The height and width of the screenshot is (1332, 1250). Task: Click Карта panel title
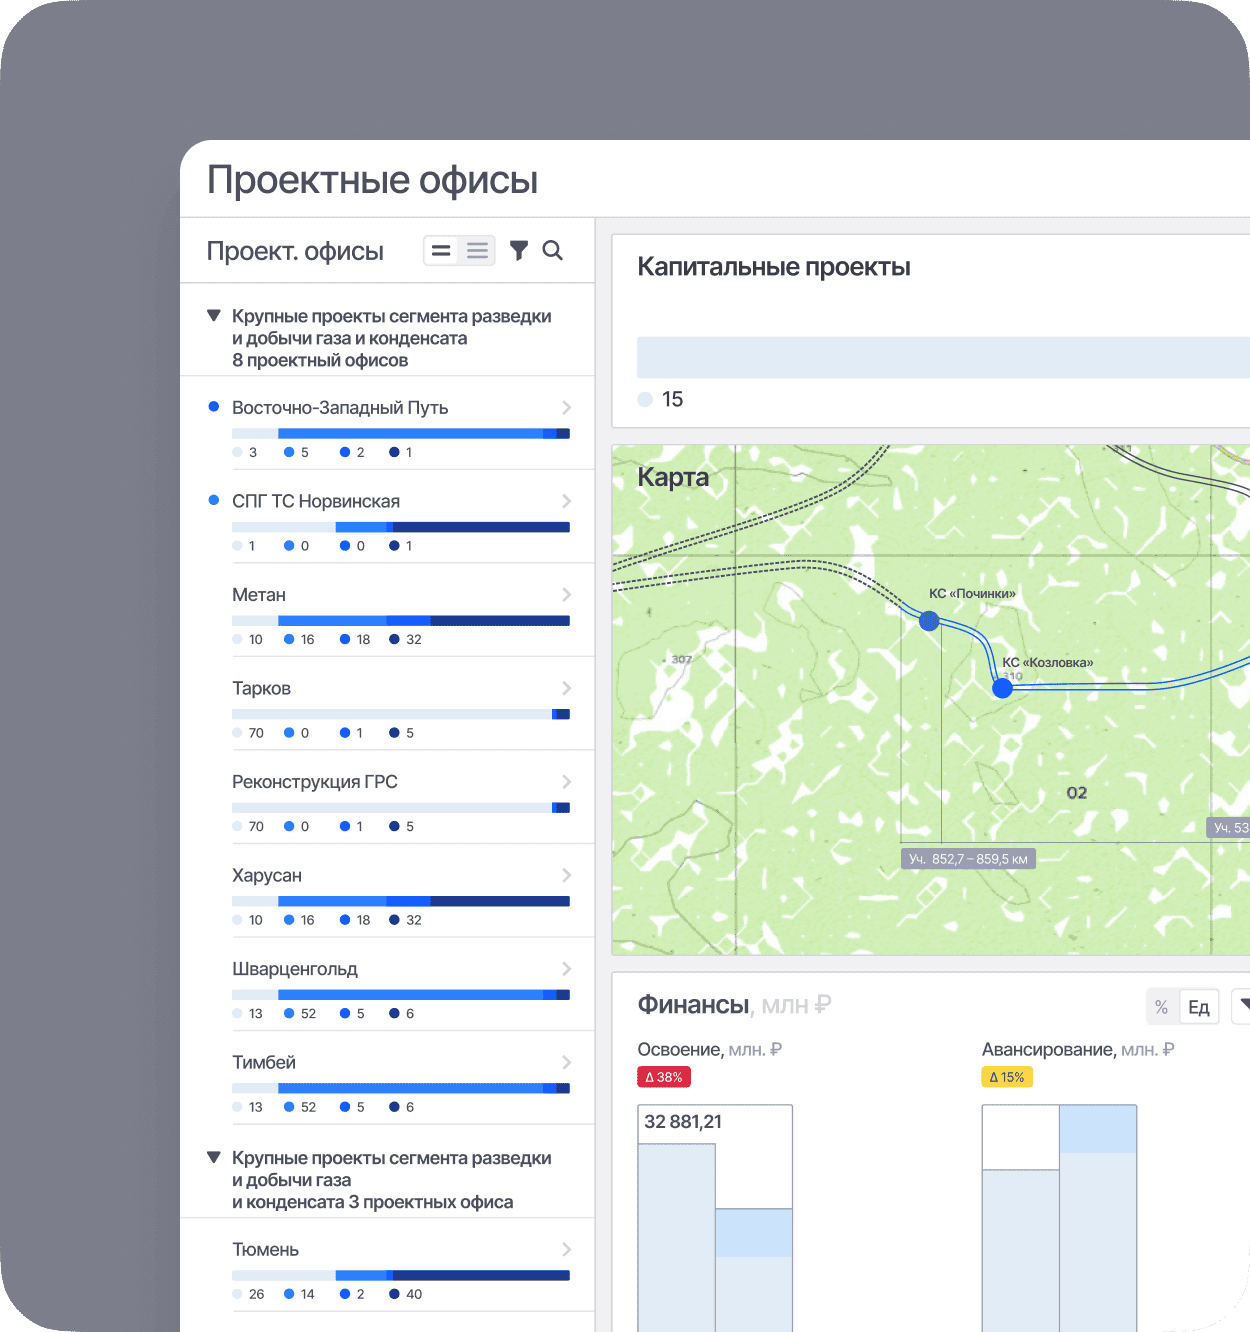pos(673,478)
